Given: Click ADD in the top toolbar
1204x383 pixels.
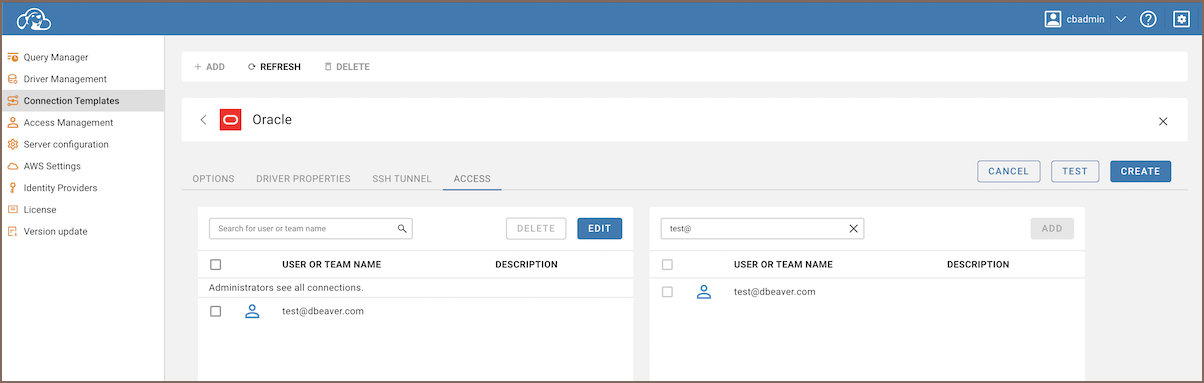Looking at the screenshot, I should (209, 67).
